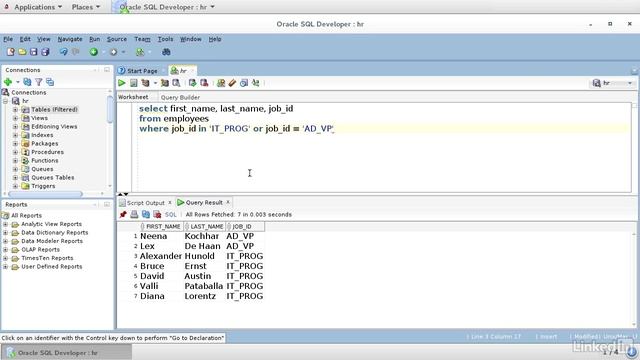Sort by LAST_NAME column header
The width and height of the screenshot is (640, 360).
(x=204, y=227)
